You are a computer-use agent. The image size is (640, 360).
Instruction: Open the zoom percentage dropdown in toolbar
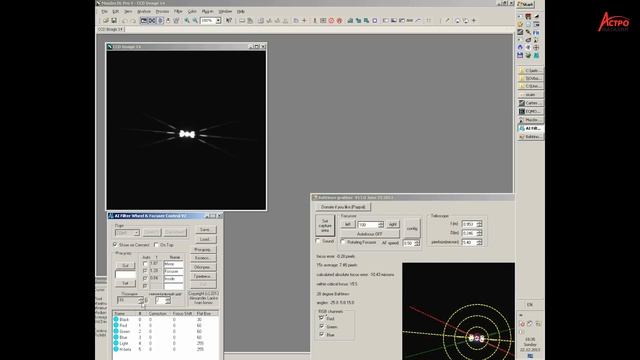[x=218, y=20]
